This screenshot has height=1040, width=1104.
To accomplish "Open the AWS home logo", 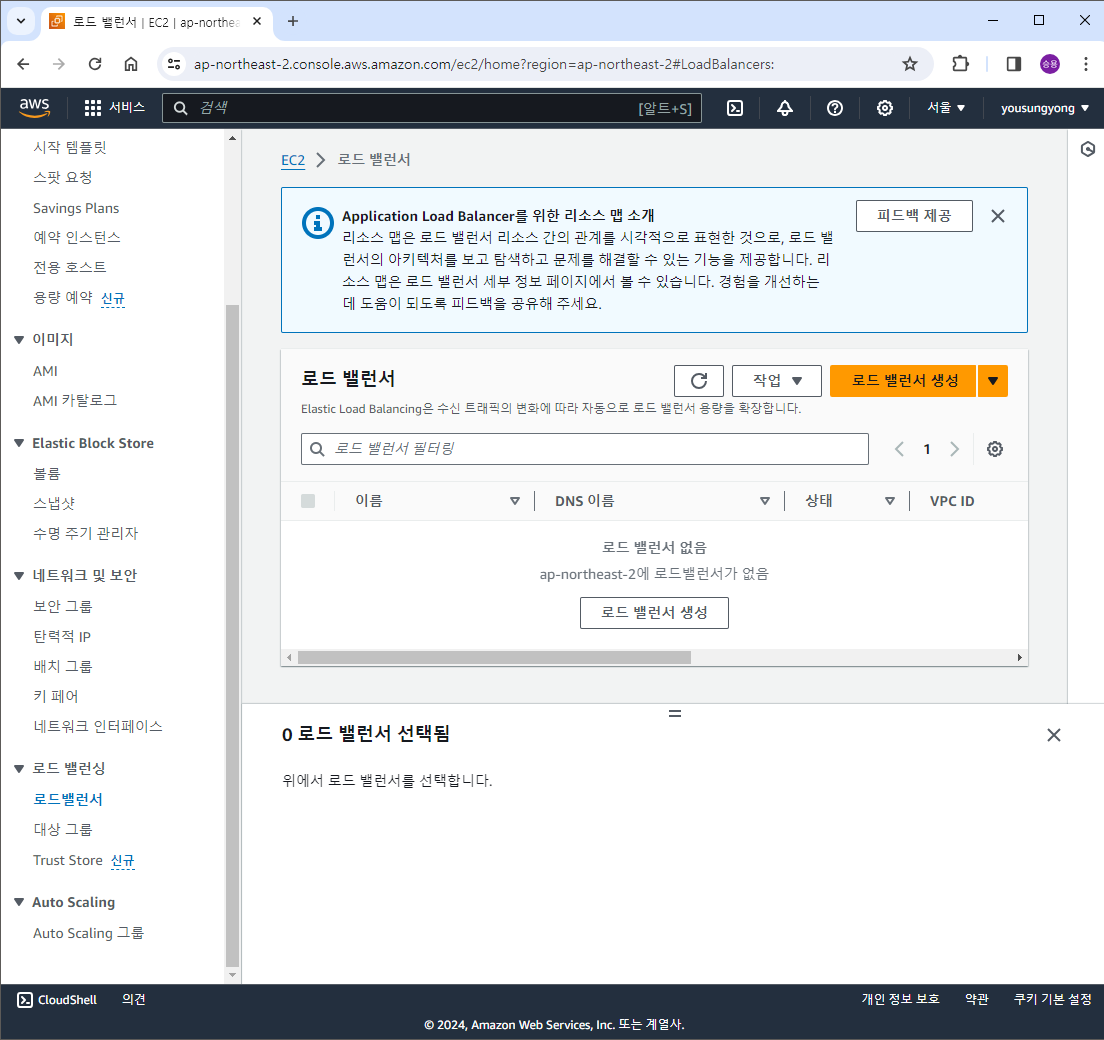I will (34, 108).
